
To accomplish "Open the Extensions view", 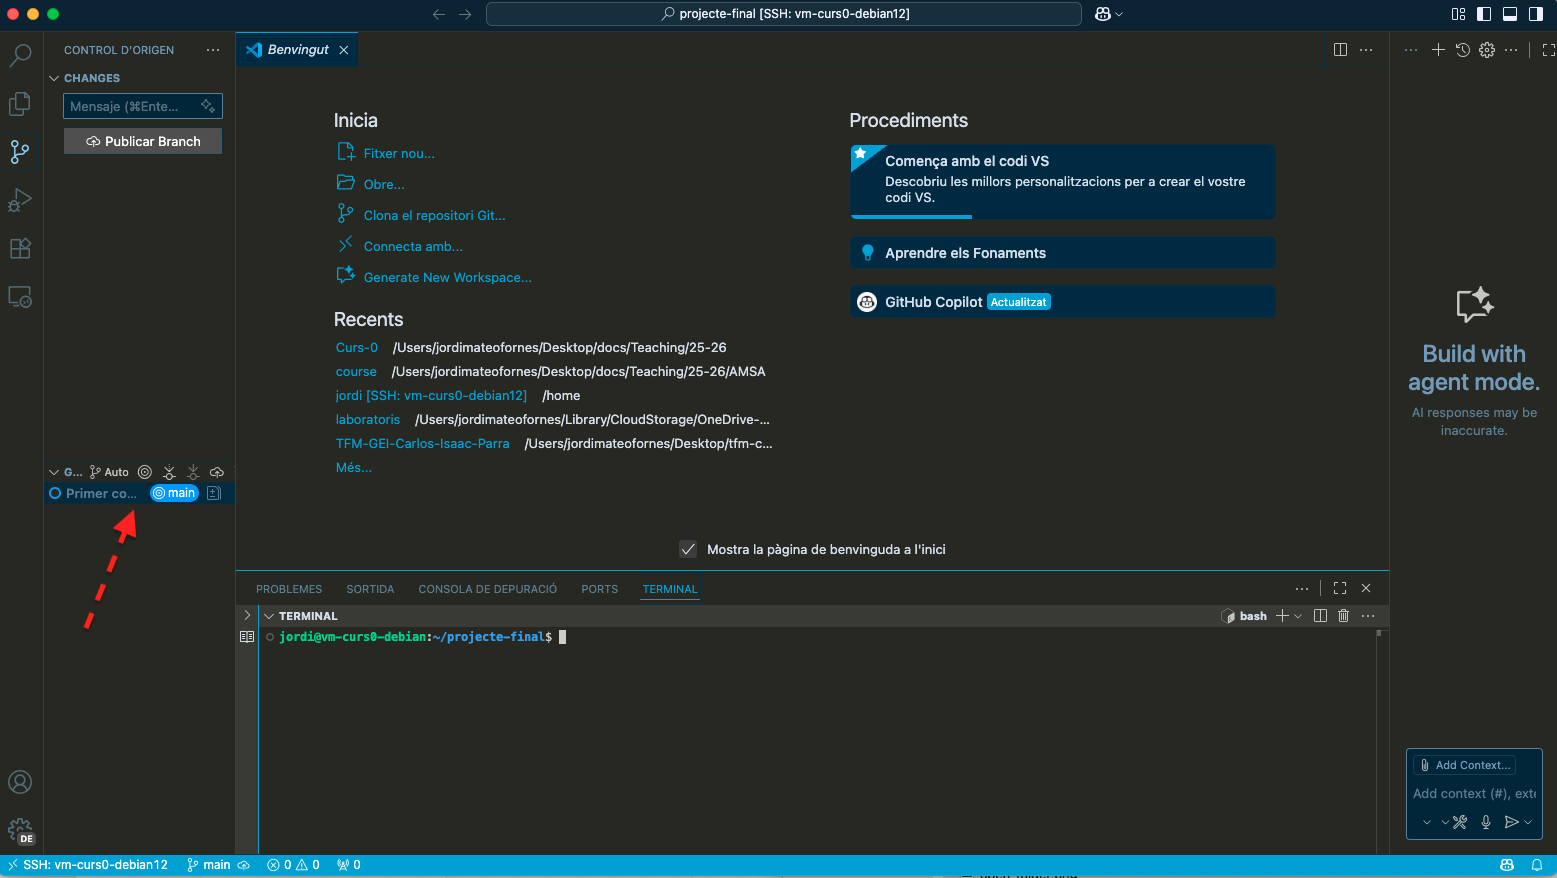I will [x=20, y=248].
